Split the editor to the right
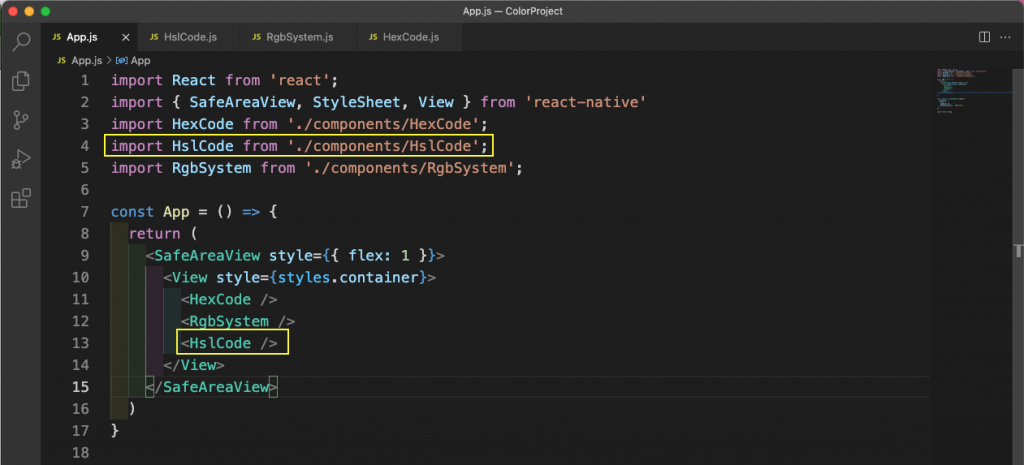Screen dimensions: 1024x465 coord(984,37)
